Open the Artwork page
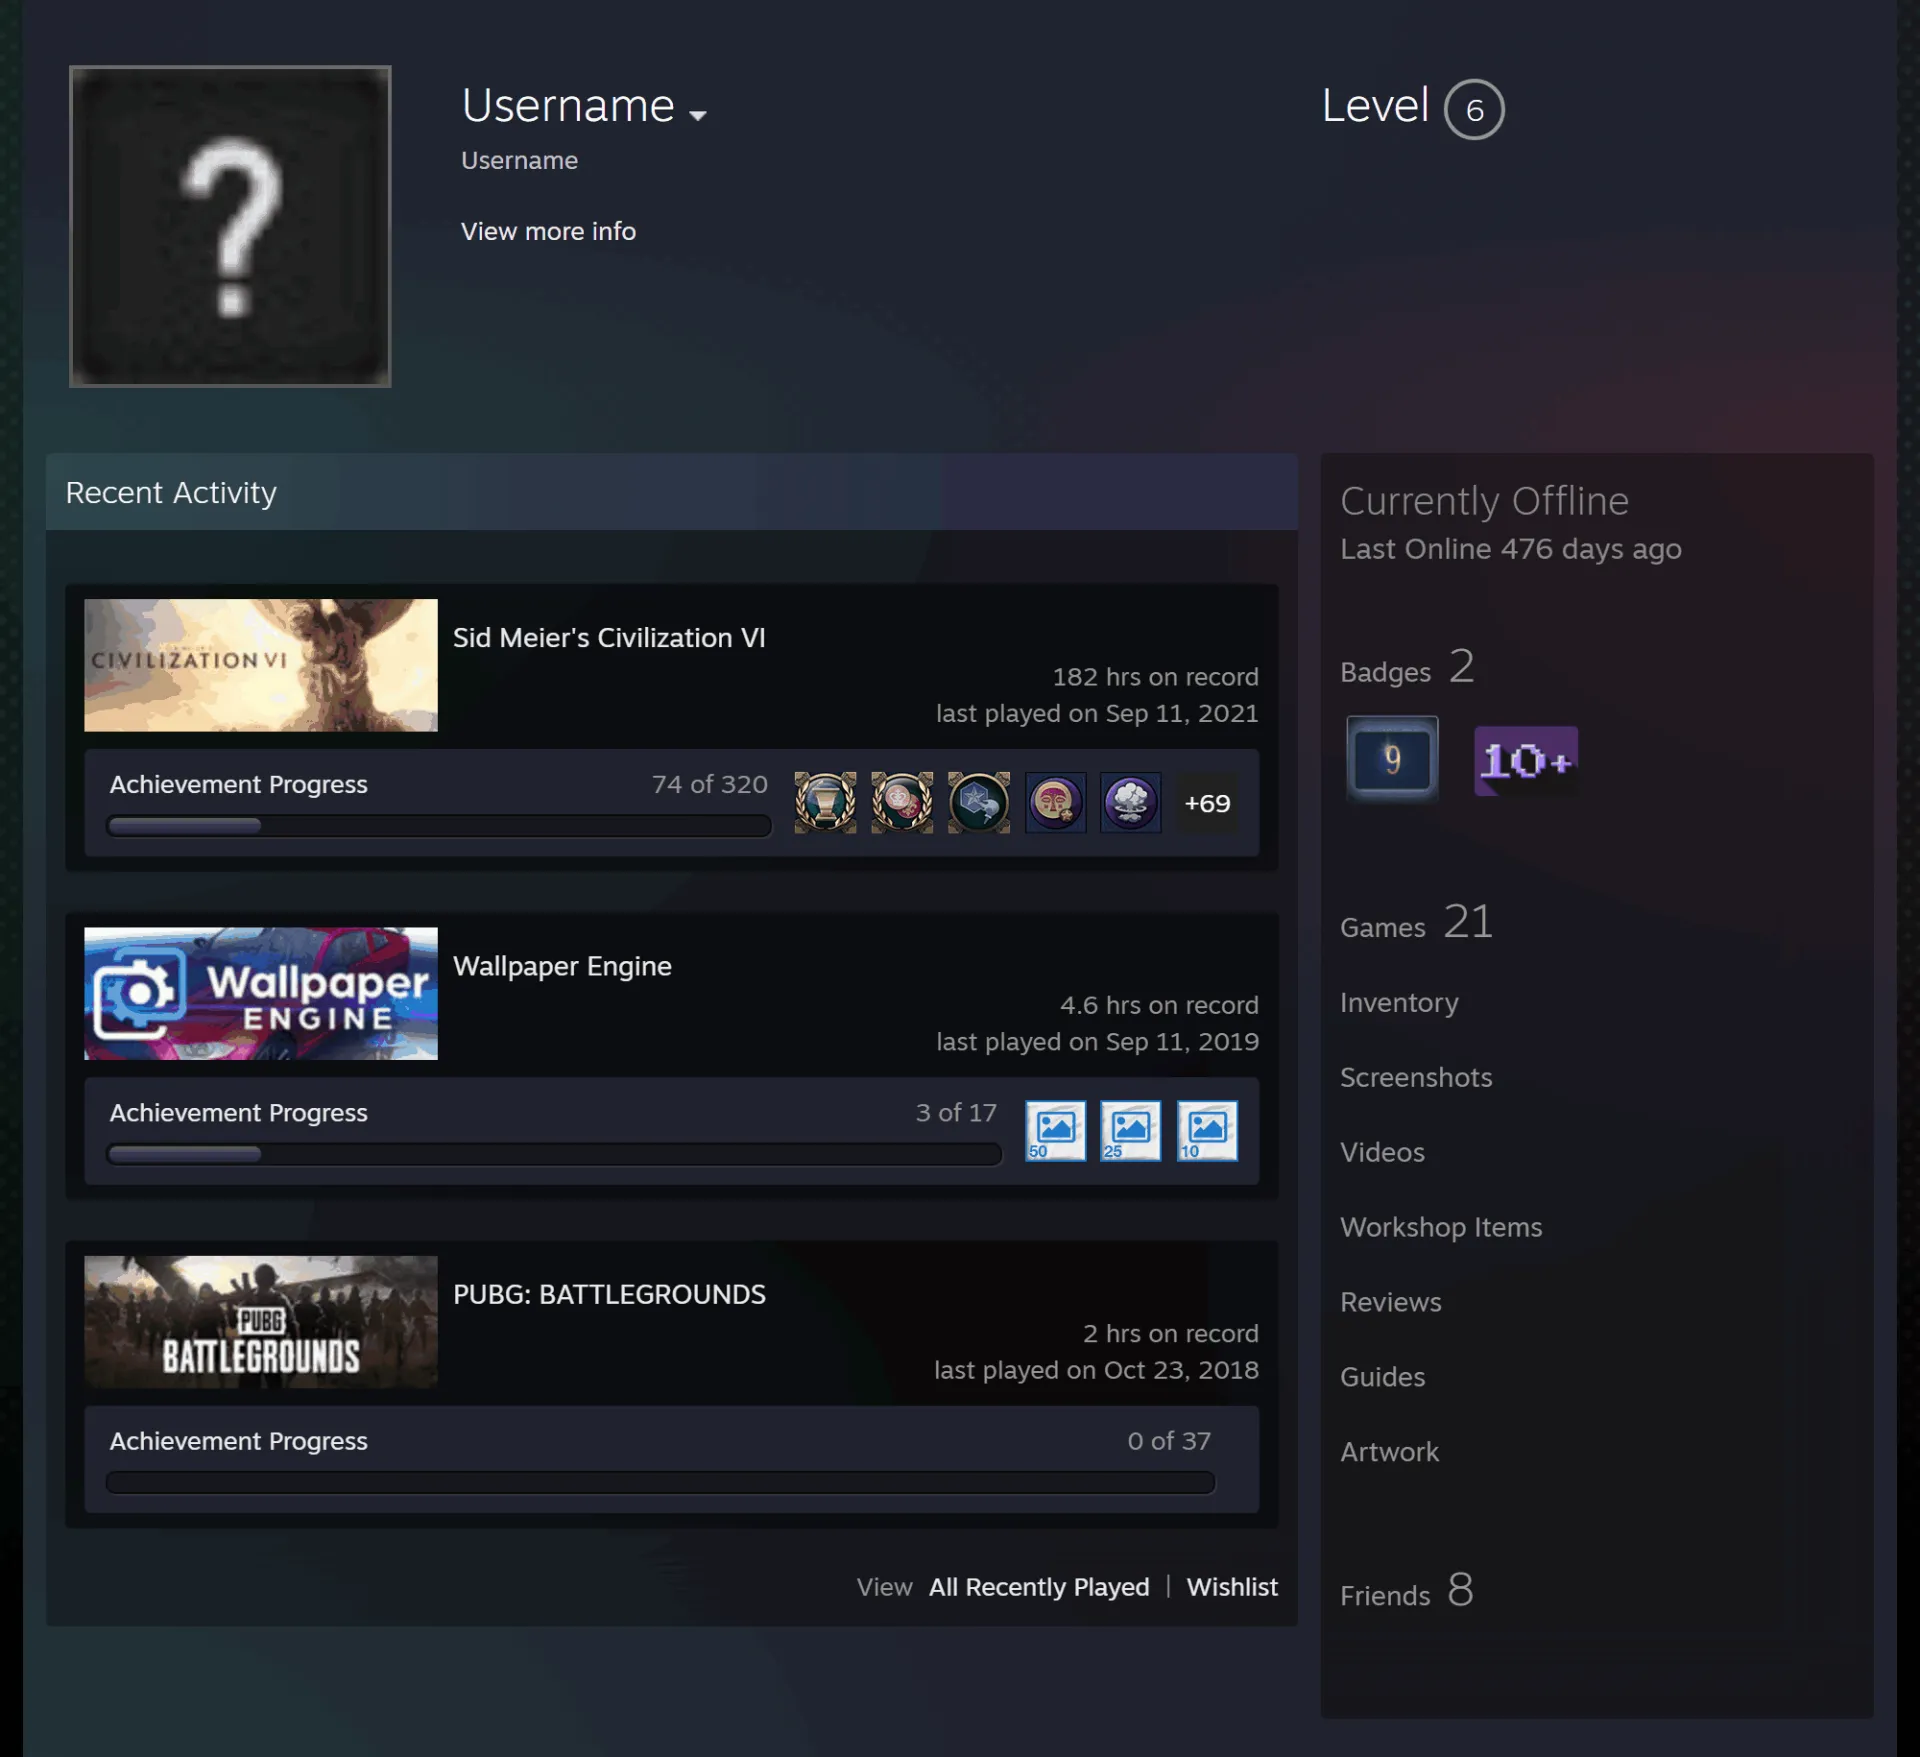 pos(1389,1452)
